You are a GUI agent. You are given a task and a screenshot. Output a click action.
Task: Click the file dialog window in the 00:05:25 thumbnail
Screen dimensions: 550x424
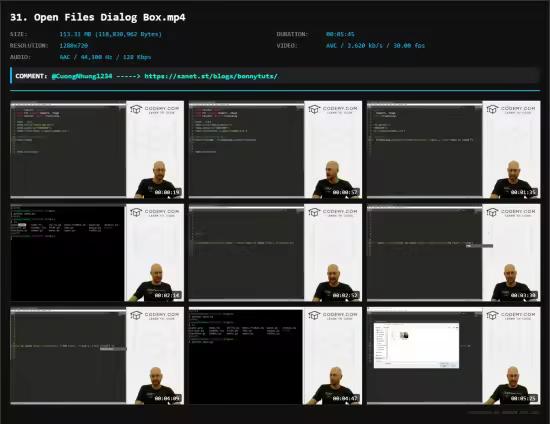pyautogui.click(x=416, y=345)
